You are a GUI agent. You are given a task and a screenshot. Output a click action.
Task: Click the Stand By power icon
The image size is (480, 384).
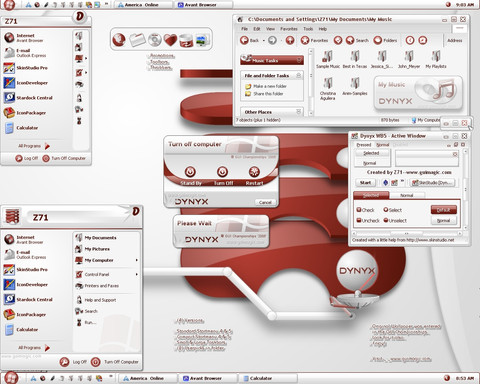(190, 172)
